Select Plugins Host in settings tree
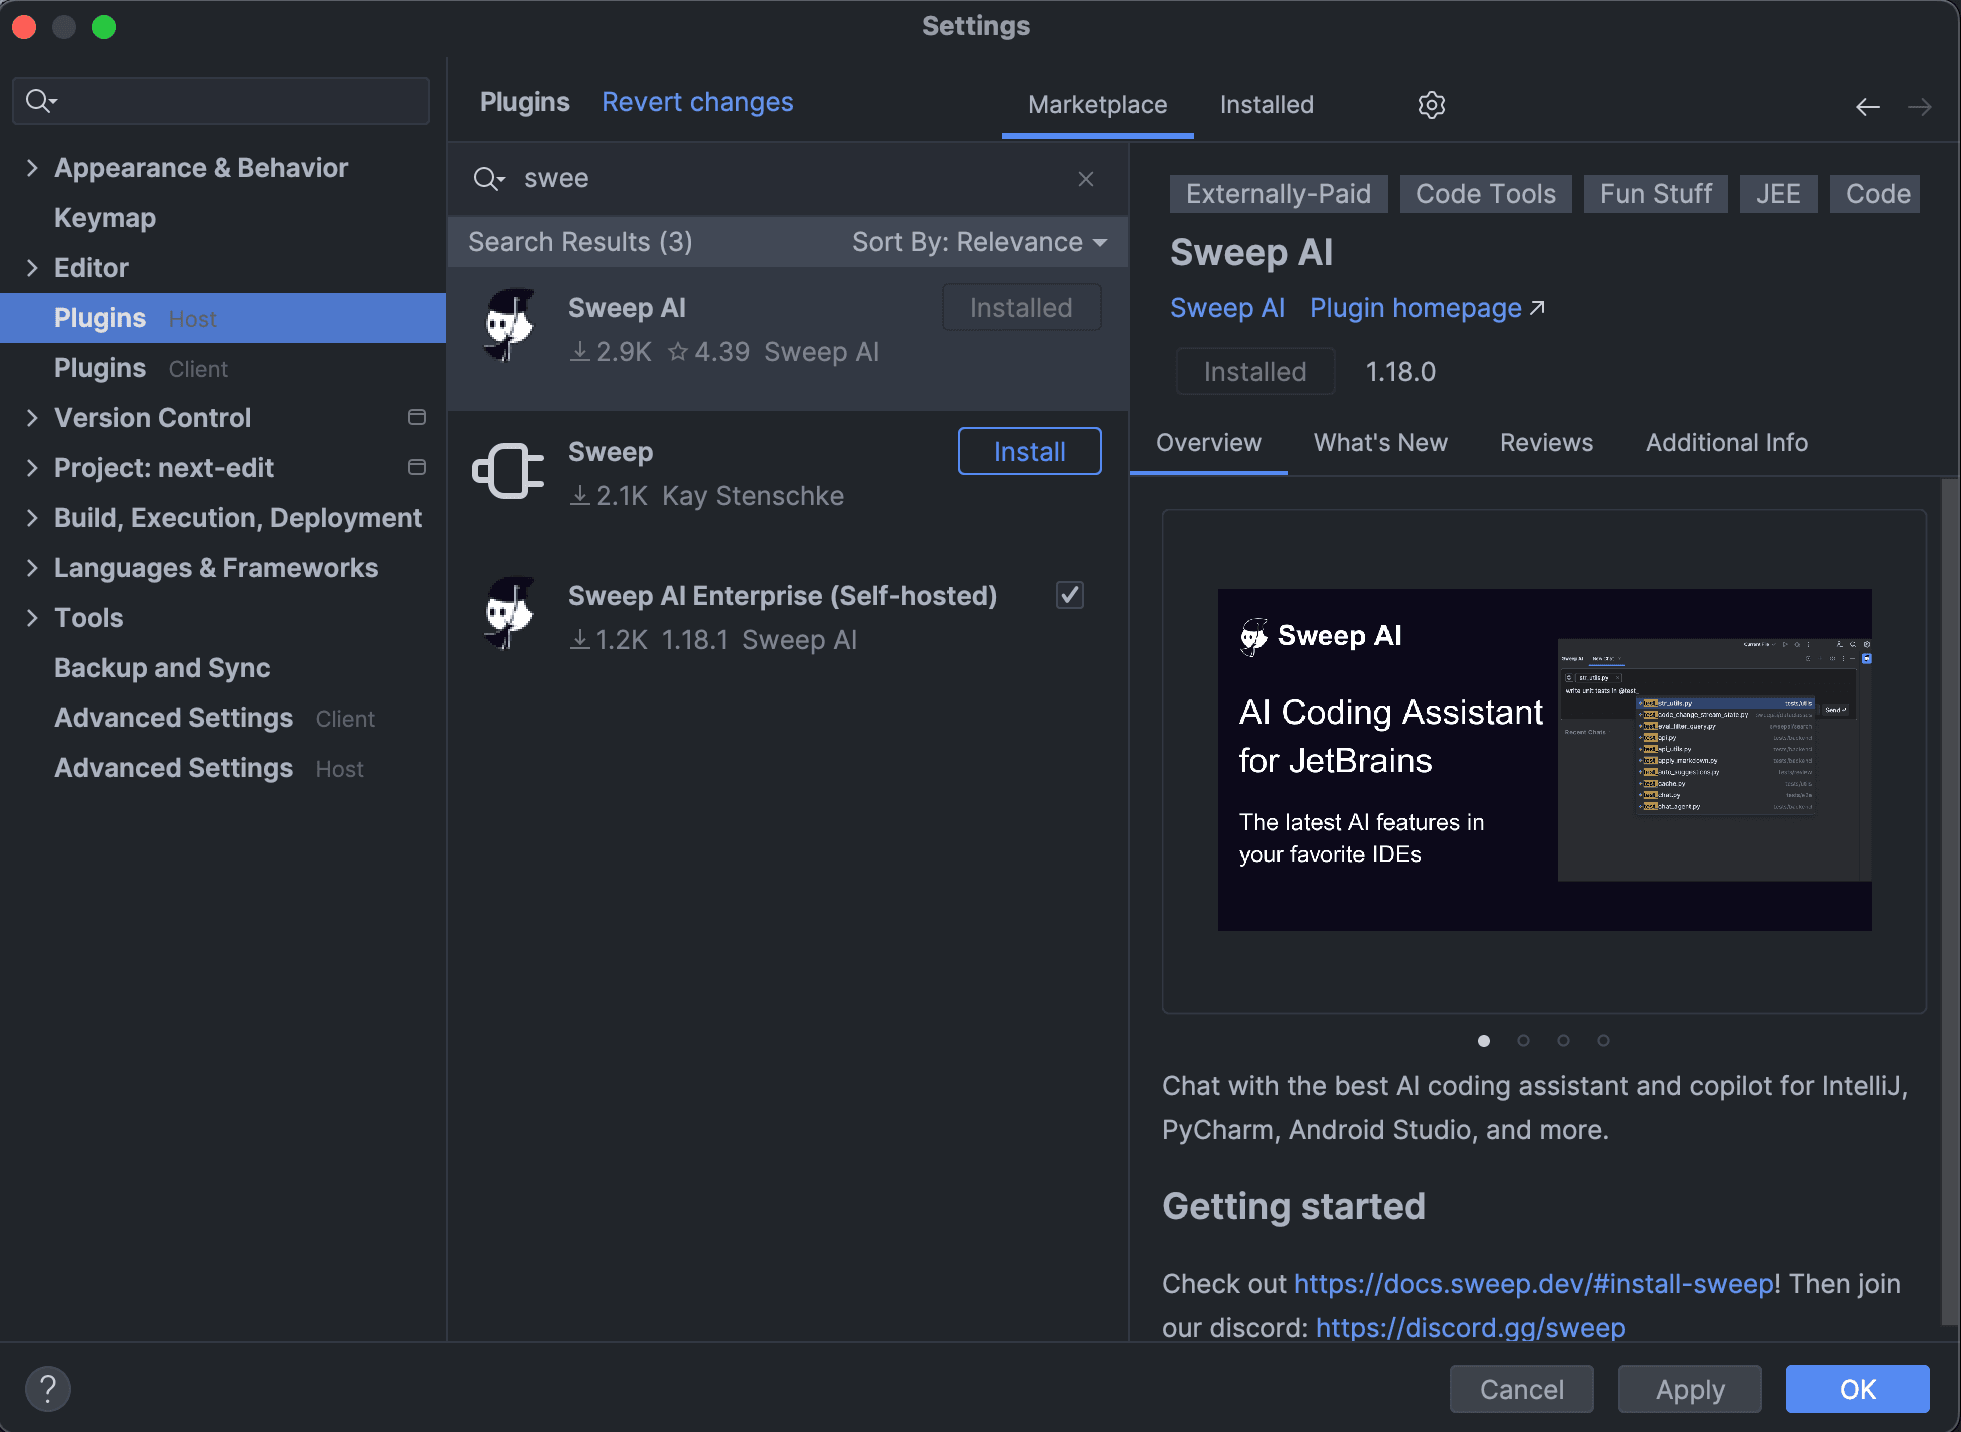Screen dimensions: 1961x1432 point(223,318)
